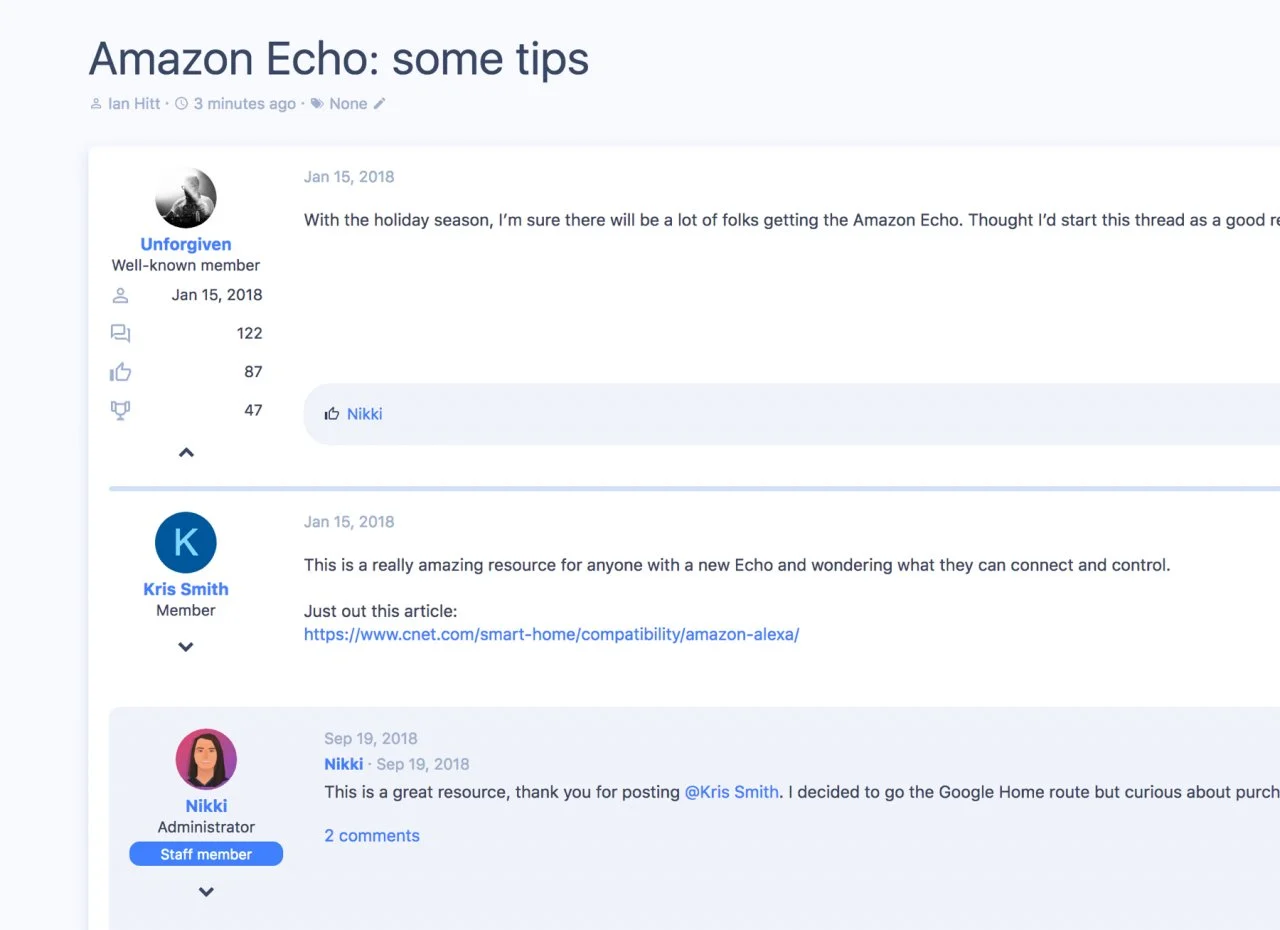The image size is (1280, 930).
Task: Click the @Kris Smith mention
Action: [x=731, y=792]
